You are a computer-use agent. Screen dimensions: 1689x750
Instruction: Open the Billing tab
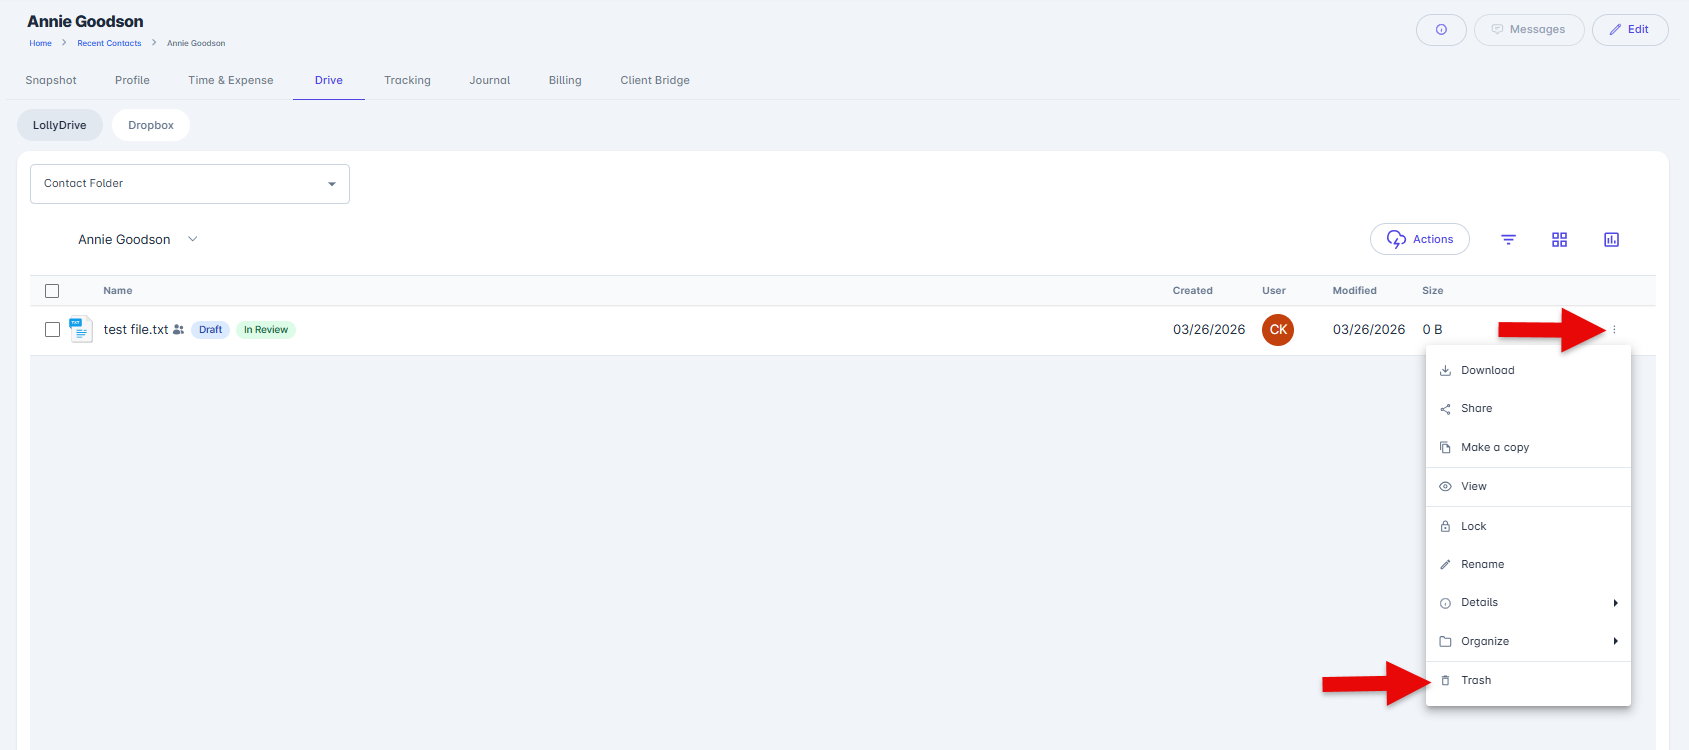coord(565,81)
